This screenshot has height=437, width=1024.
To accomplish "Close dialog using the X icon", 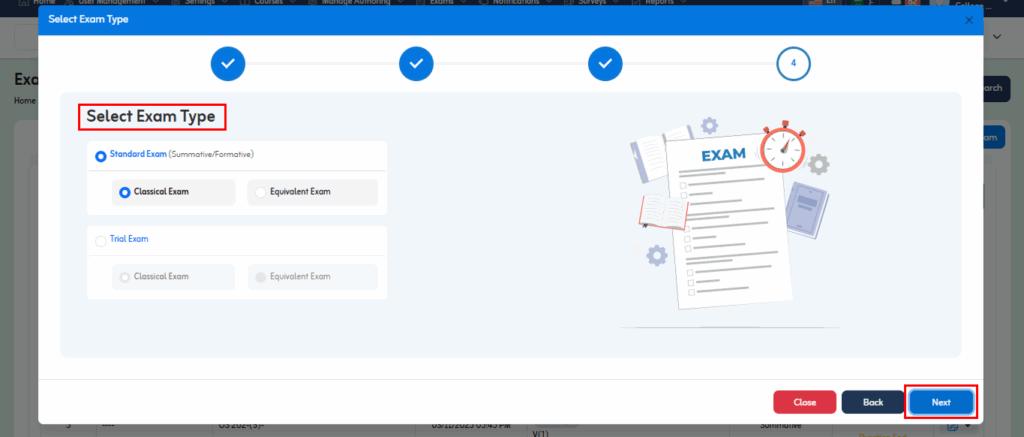I will click(x=968, y=20).
